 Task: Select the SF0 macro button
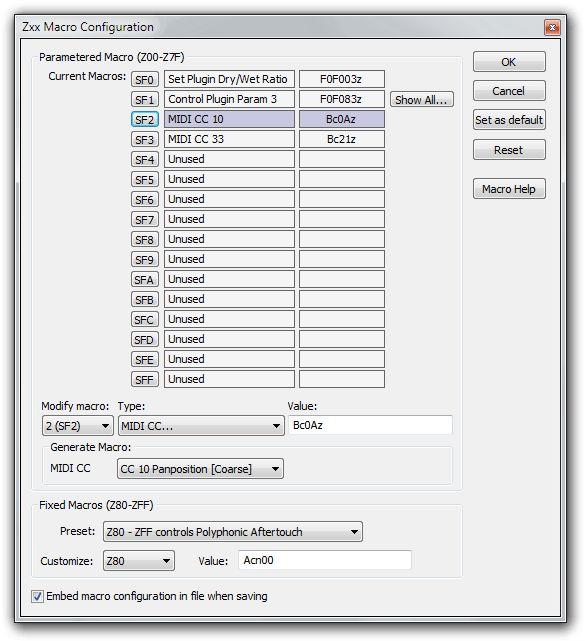pos(145,79)
